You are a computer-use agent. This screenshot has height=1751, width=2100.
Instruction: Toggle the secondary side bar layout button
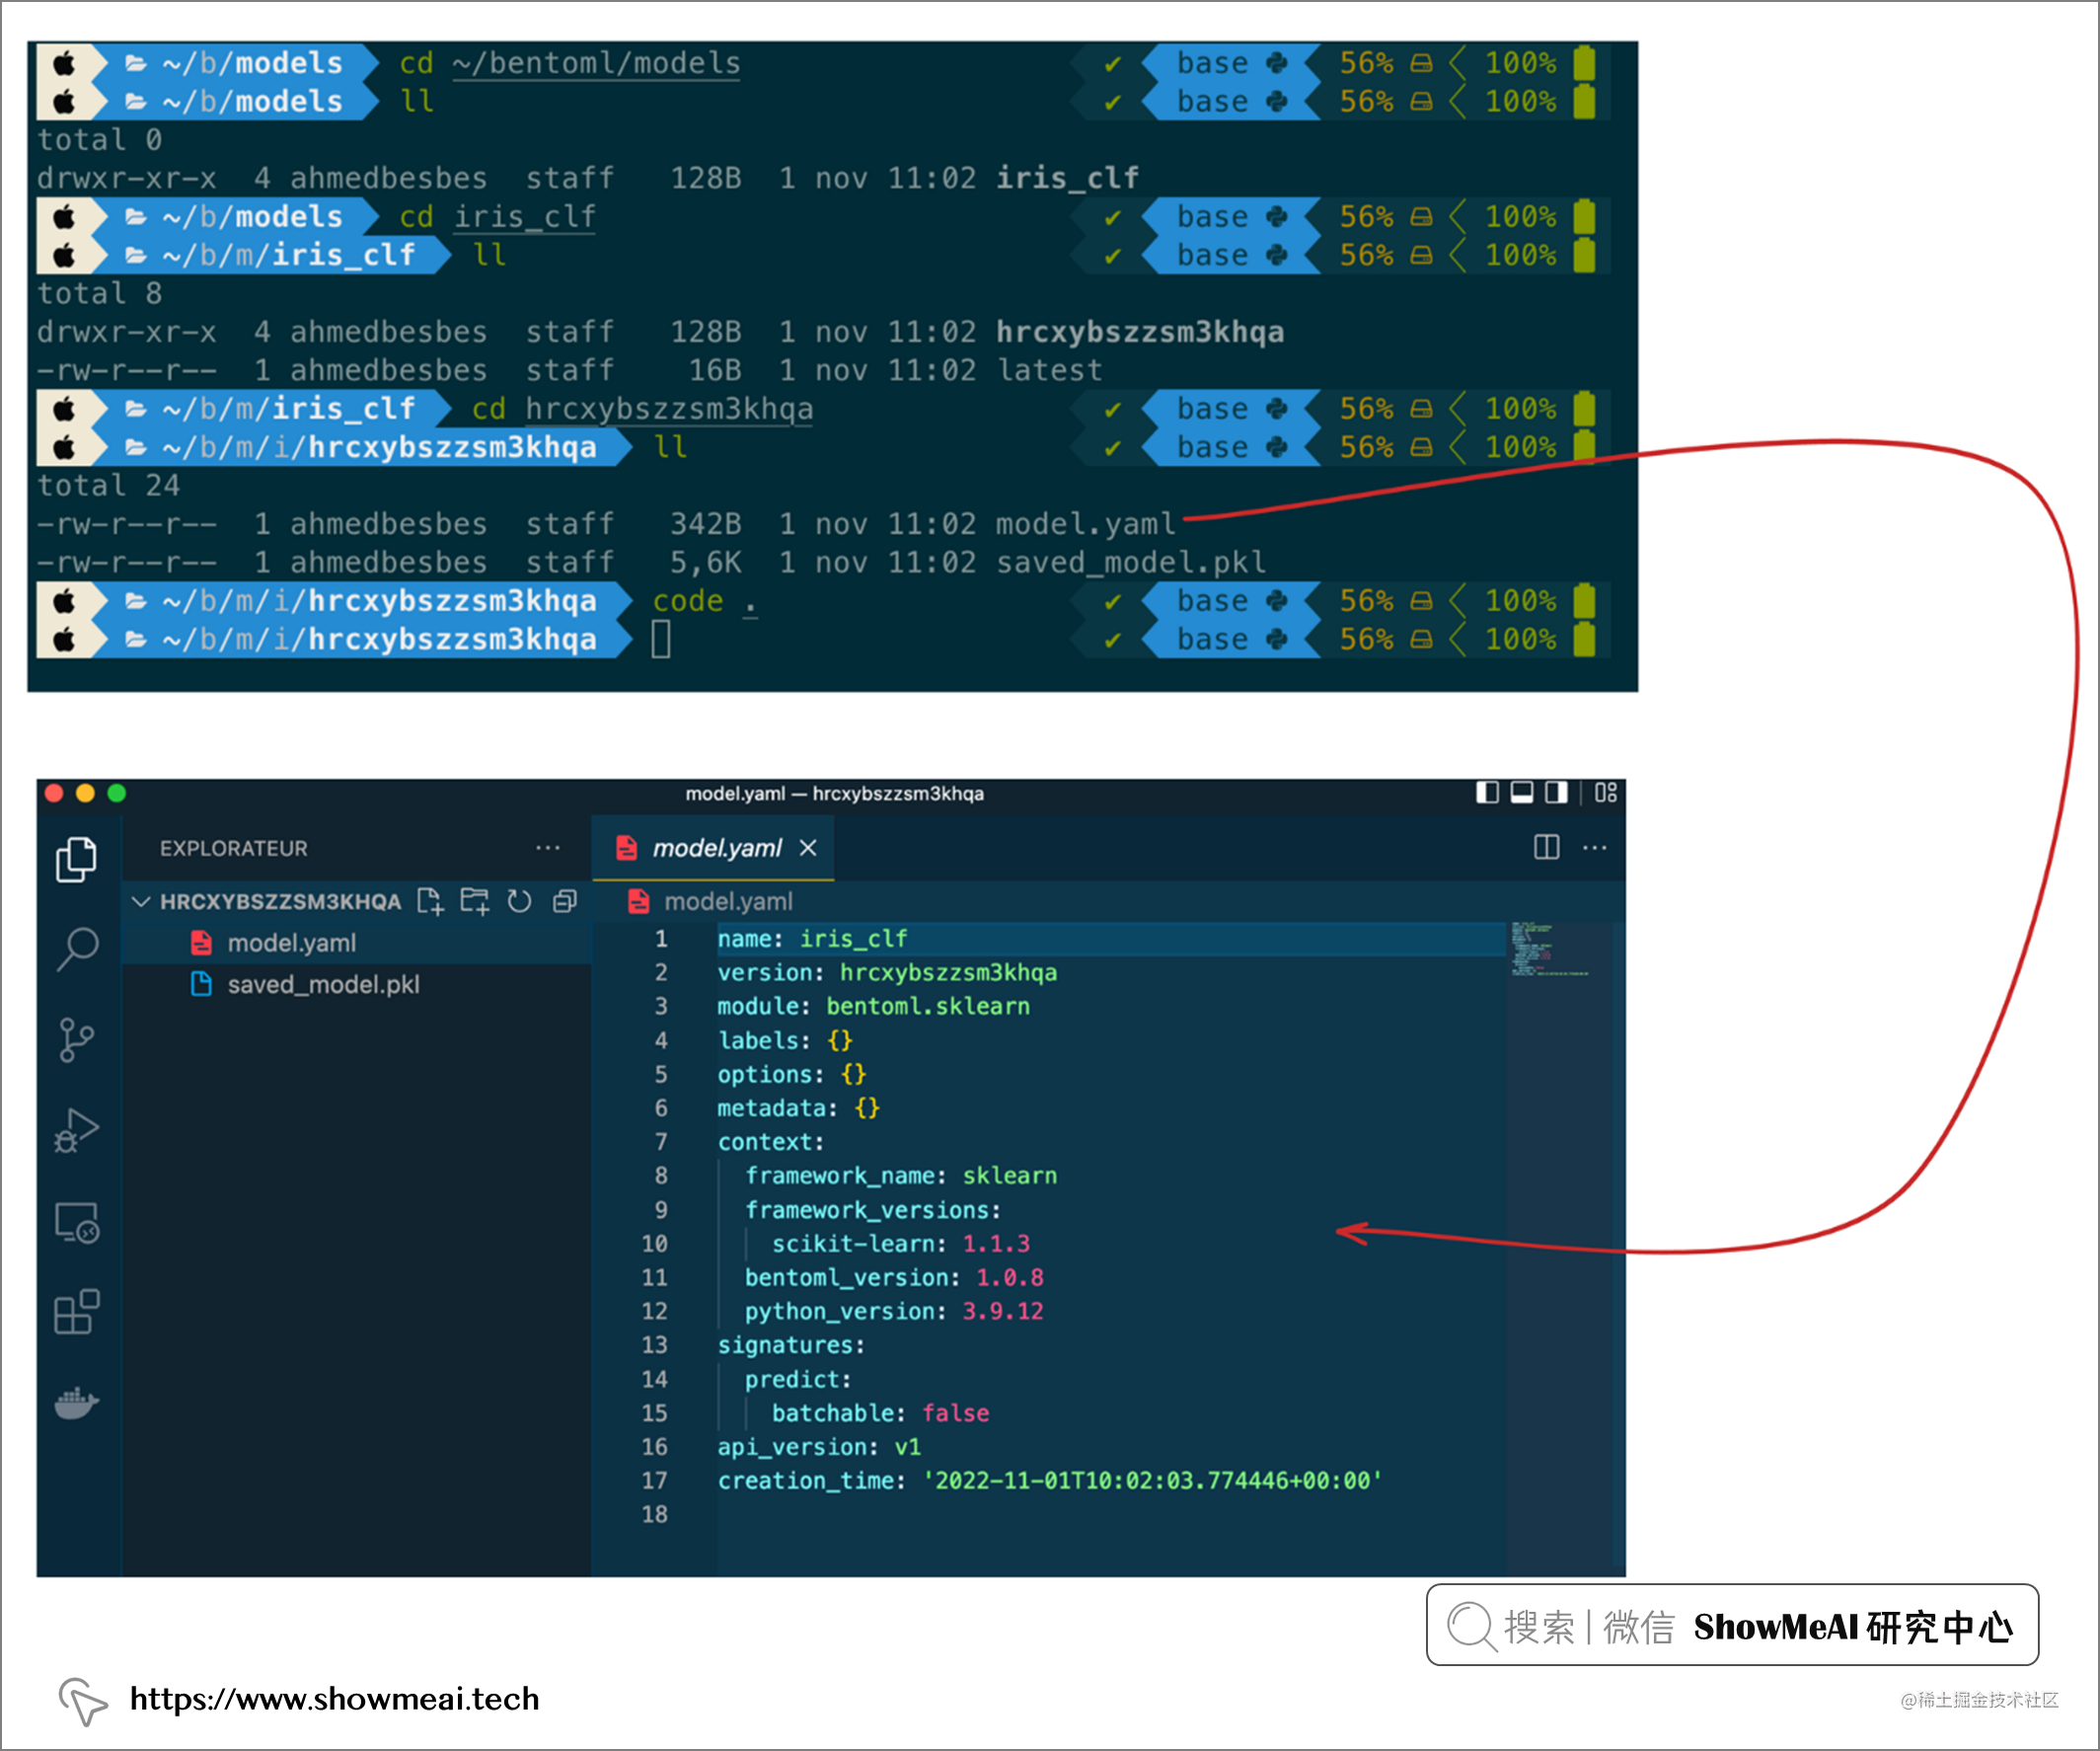coord(1556,793)
